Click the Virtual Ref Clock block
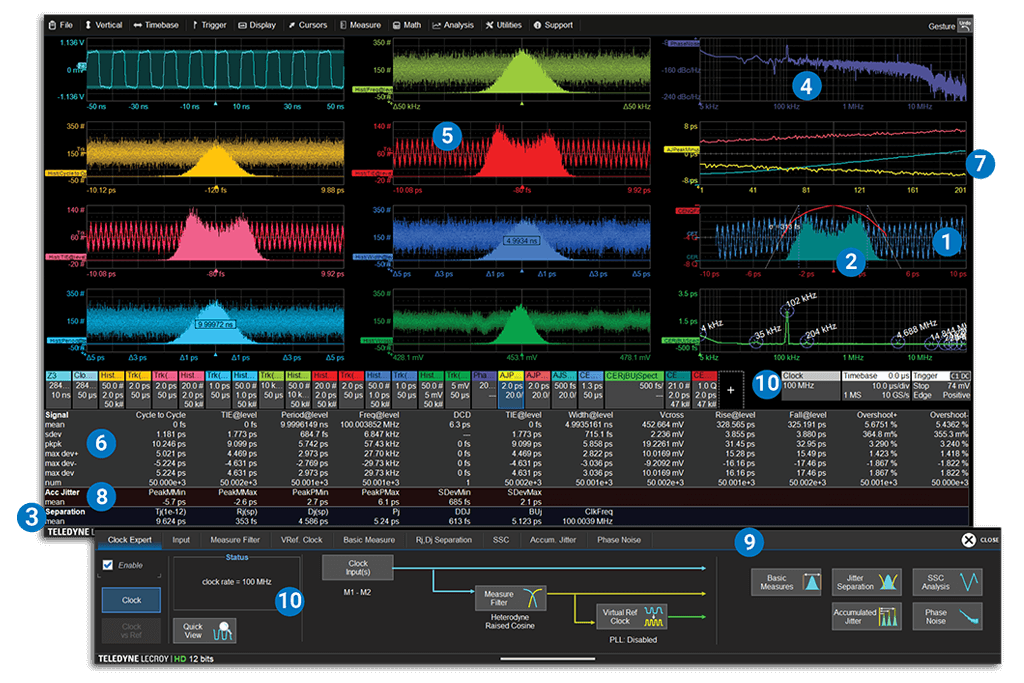This screenshot has height=683, width=1024. point(630,616)
